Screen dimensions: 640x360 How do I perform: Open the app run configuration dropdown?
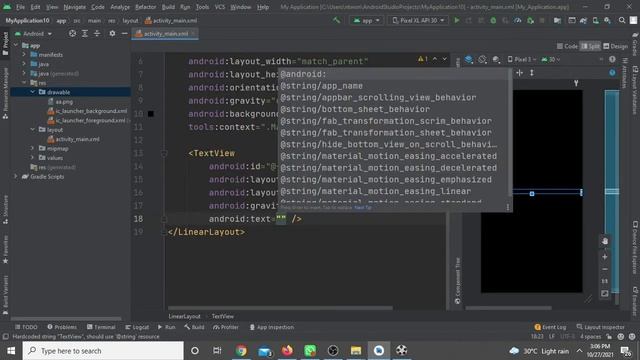[x=367, y=20]
